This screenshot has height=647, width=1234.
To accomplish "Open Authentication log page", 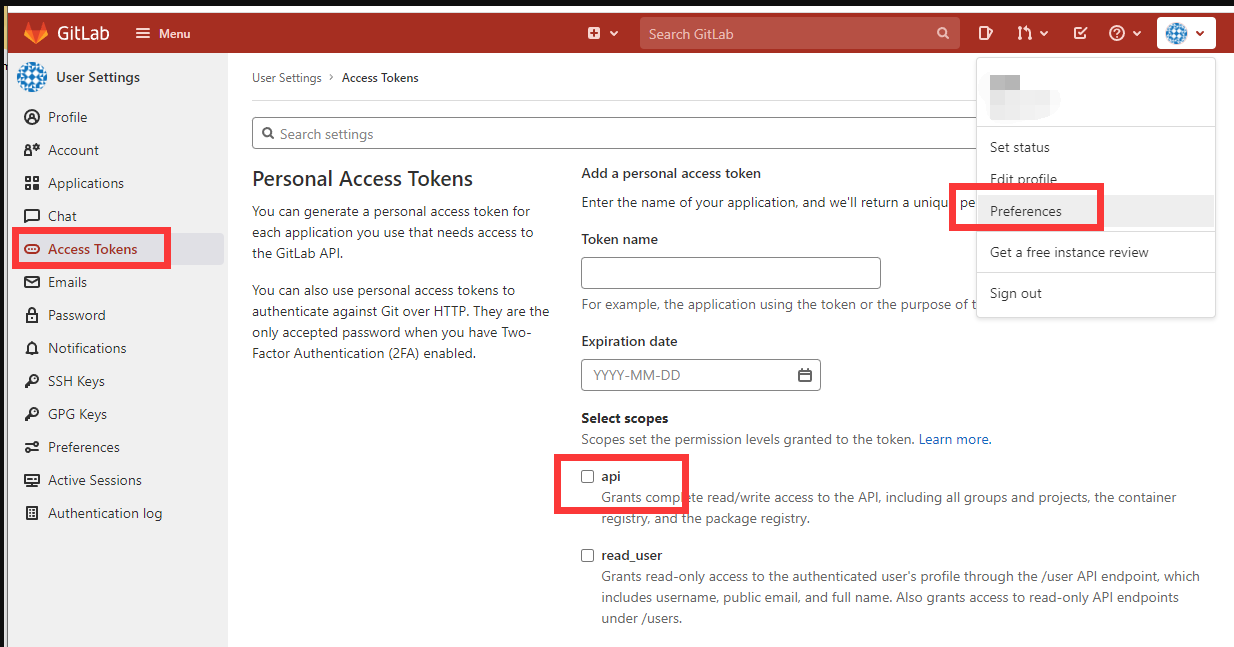I will tap(105, 513).
